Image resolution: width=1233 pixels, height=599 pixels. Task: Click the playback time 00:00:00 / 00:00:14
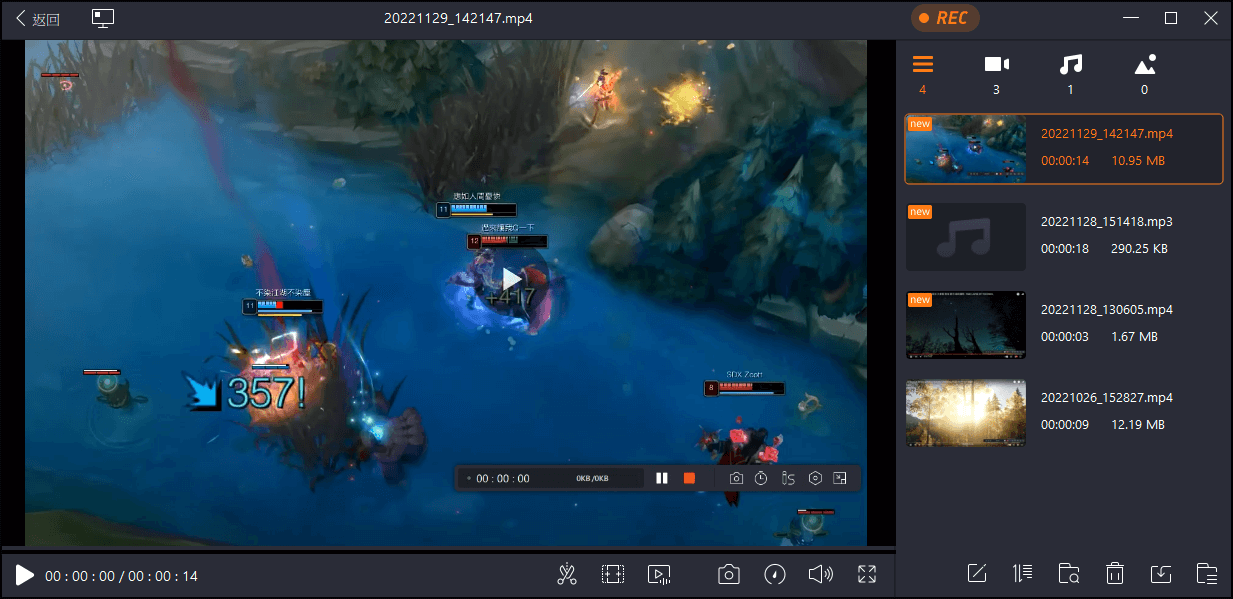pos(121,576)
